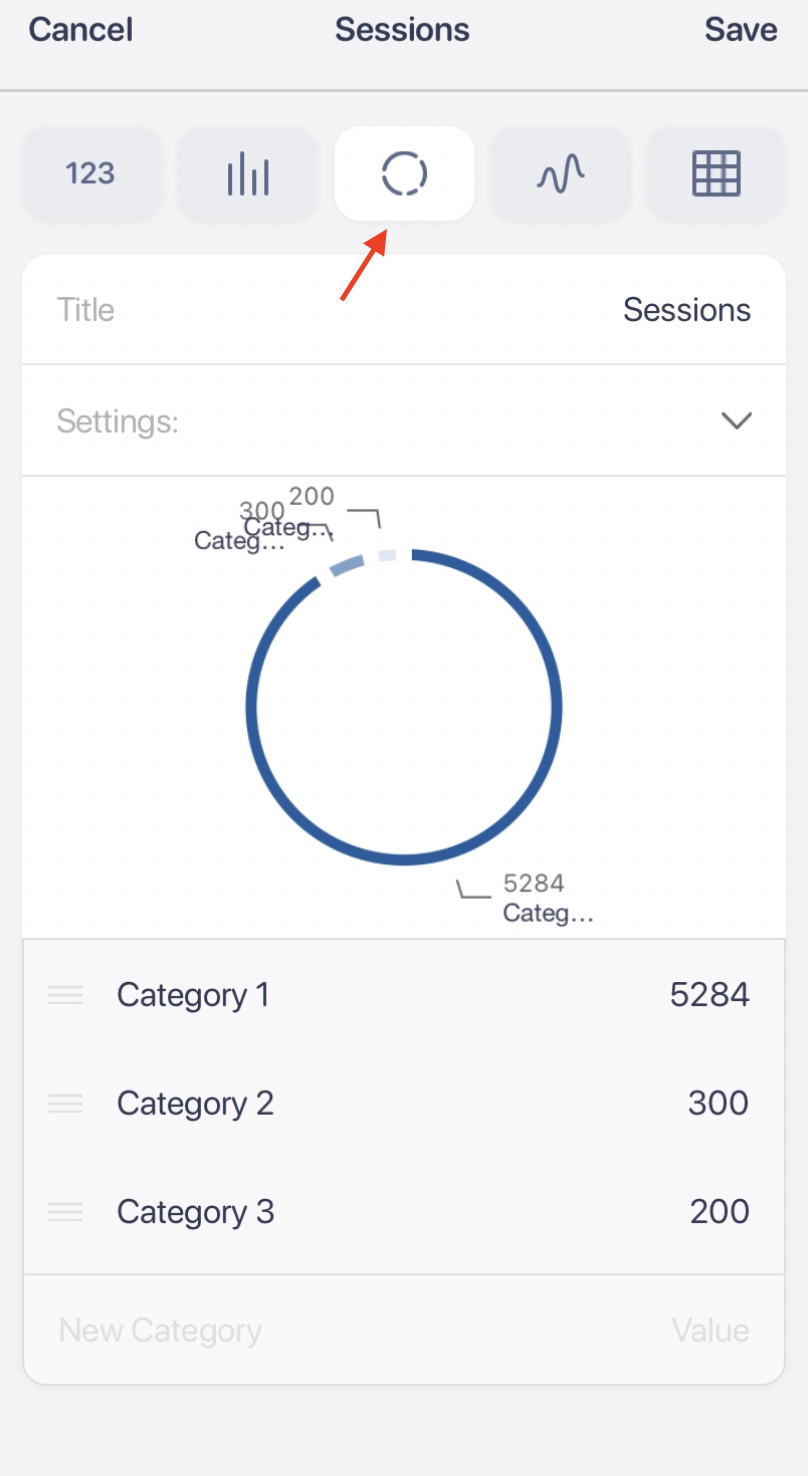Edit the Category 2 value 300

(x=718, y=1103)
